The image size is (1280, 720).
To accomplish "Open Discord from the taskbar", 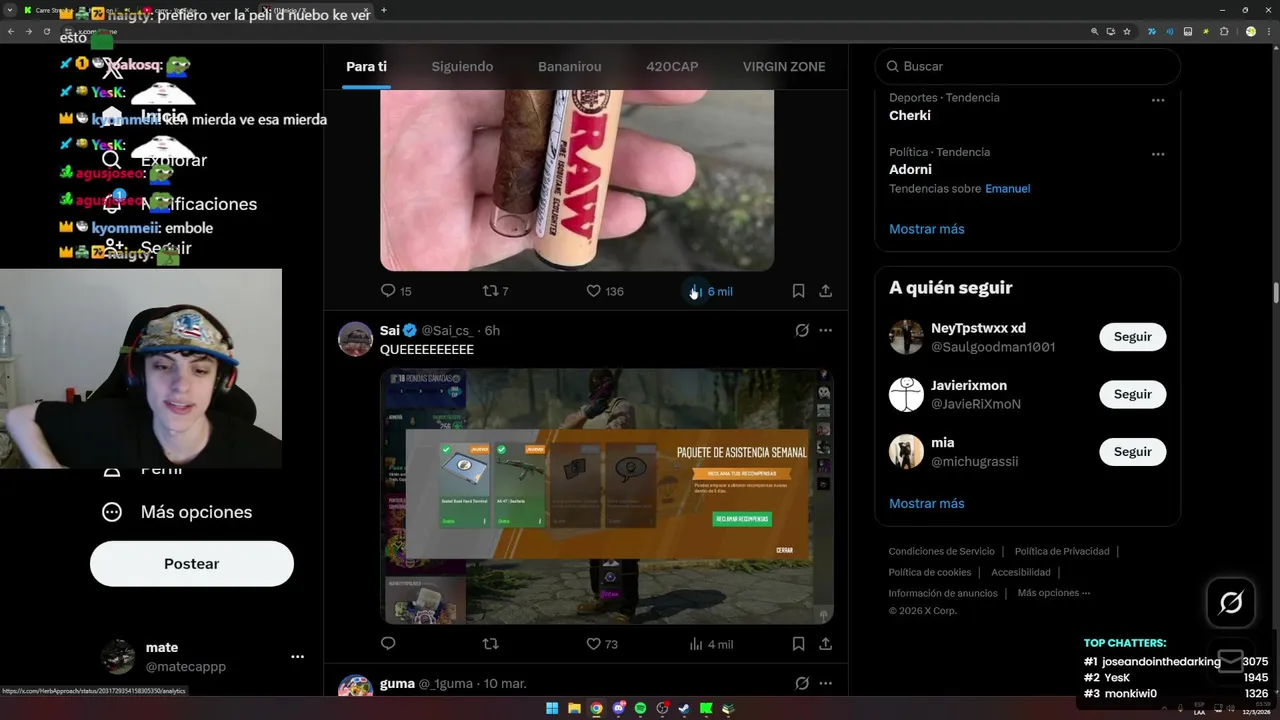I will pyautogui.click(x=618, y=709).
